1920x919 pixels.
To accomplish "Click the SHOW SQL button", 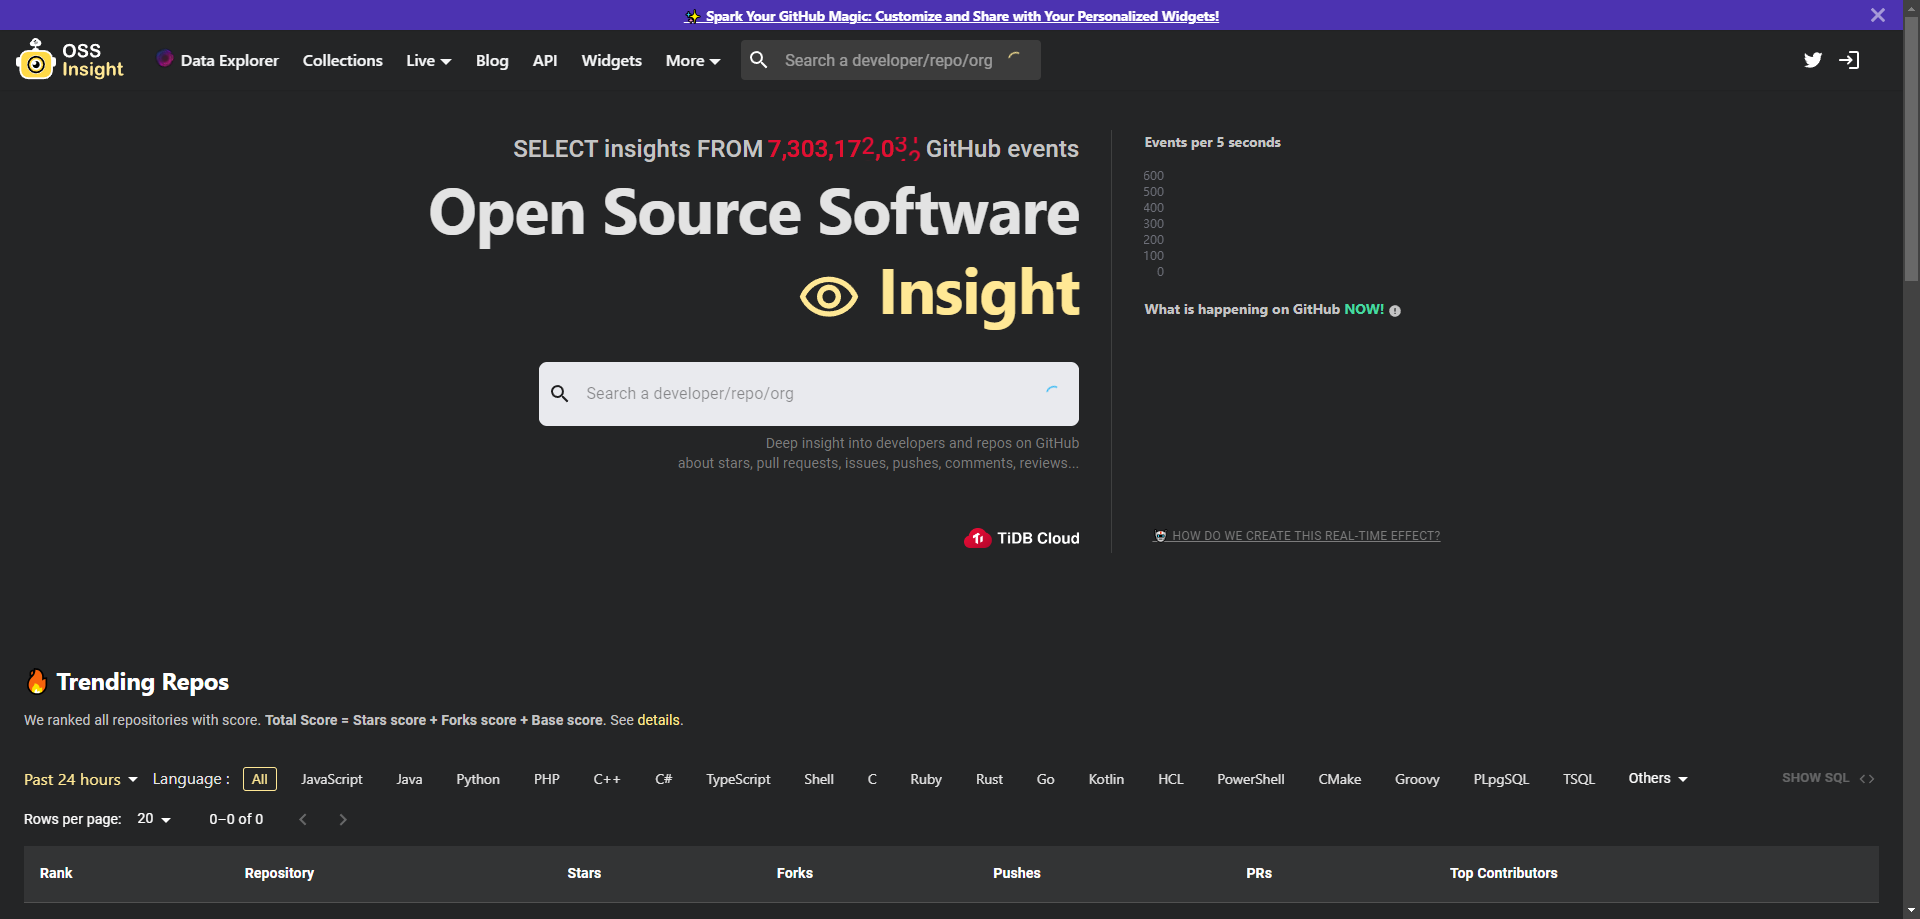I will 1828,778.
